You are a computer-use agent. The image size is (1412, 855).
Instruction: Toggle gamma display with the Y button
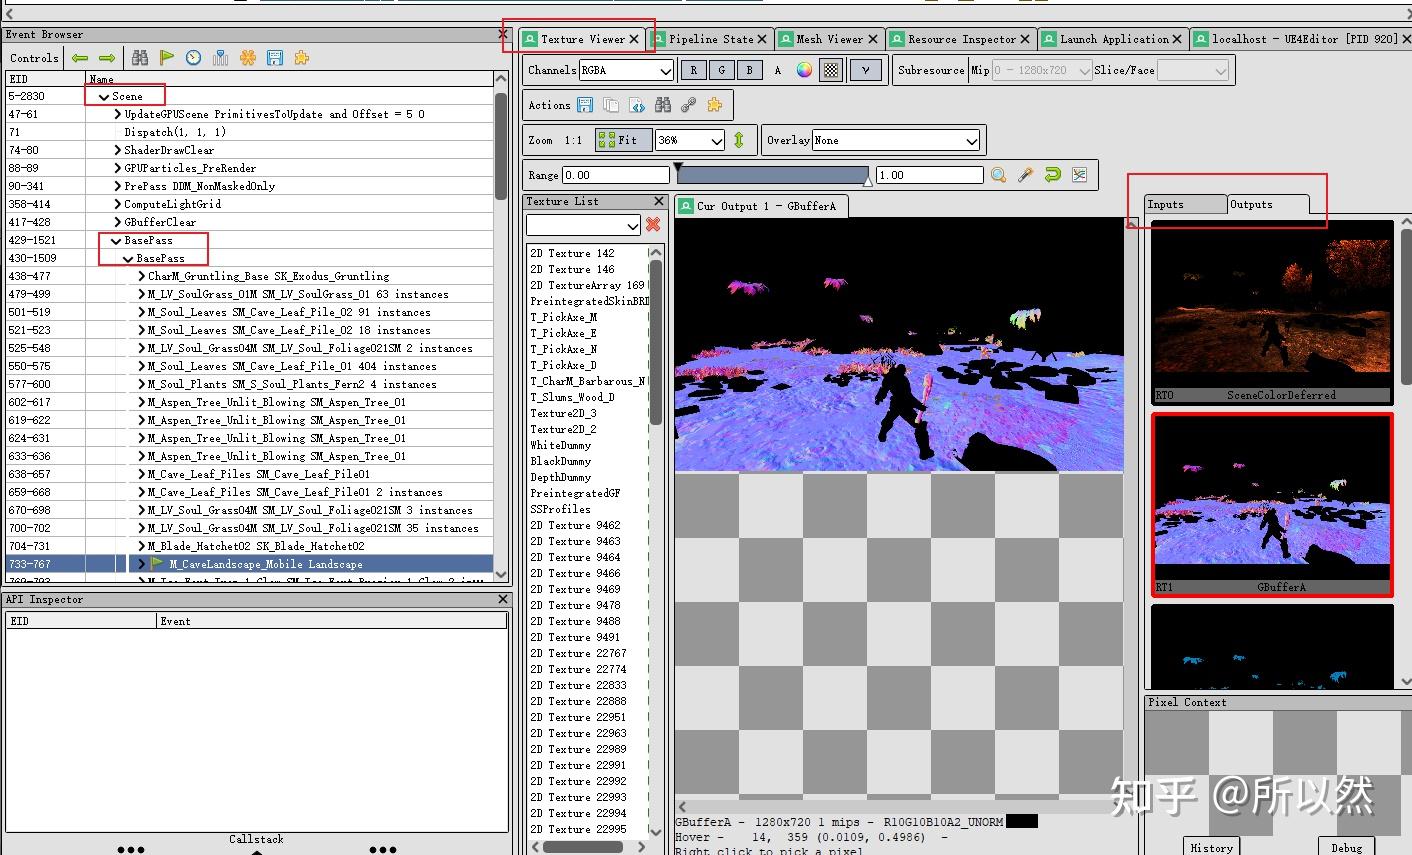point(866,69)
